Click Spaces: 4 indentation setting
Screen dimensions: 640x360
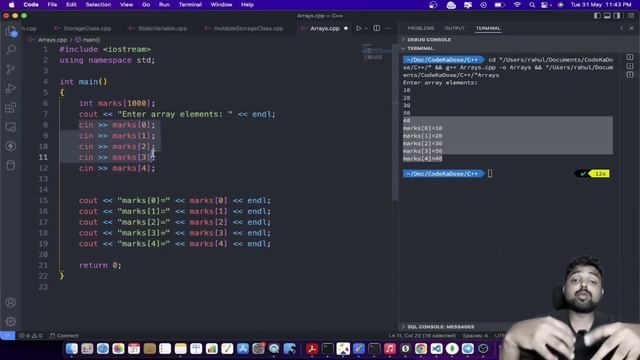pos(475,336)
